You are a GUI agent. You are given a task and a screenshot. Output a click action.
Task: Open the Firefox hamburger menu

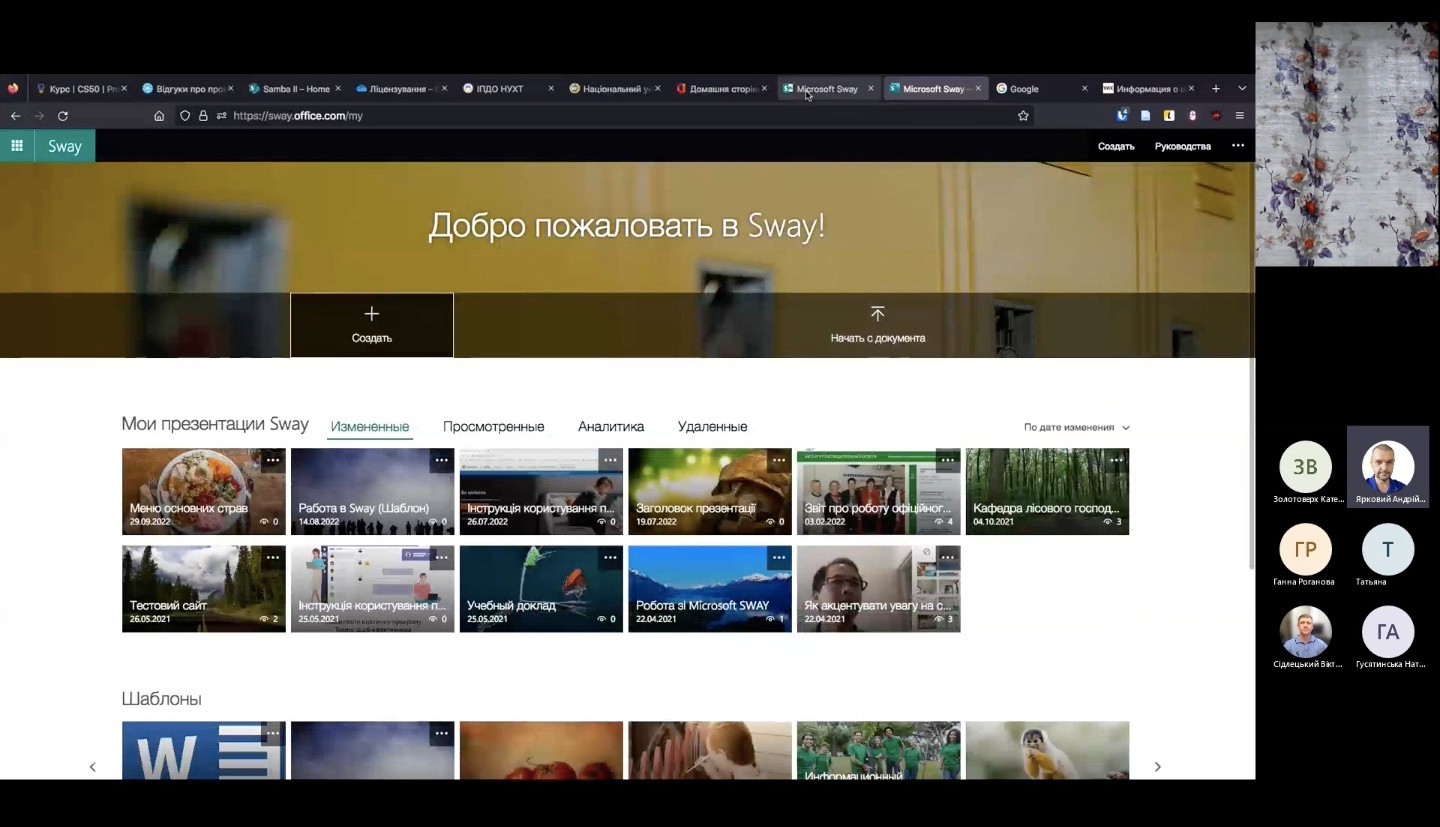coord(1239,116)
